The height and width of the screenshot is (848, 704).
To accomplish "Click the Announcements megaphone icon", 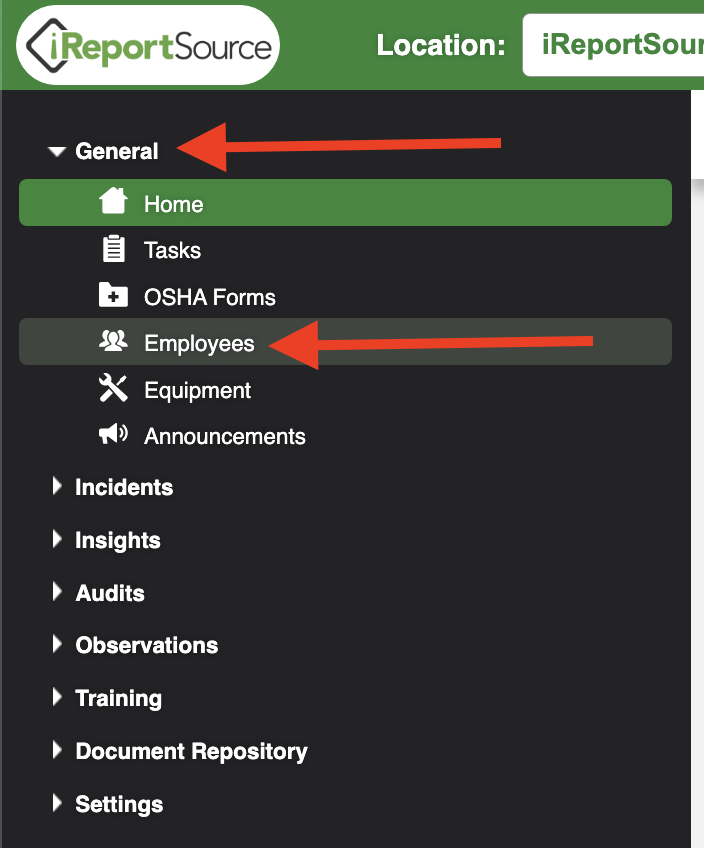I will (x=114, y=434).
